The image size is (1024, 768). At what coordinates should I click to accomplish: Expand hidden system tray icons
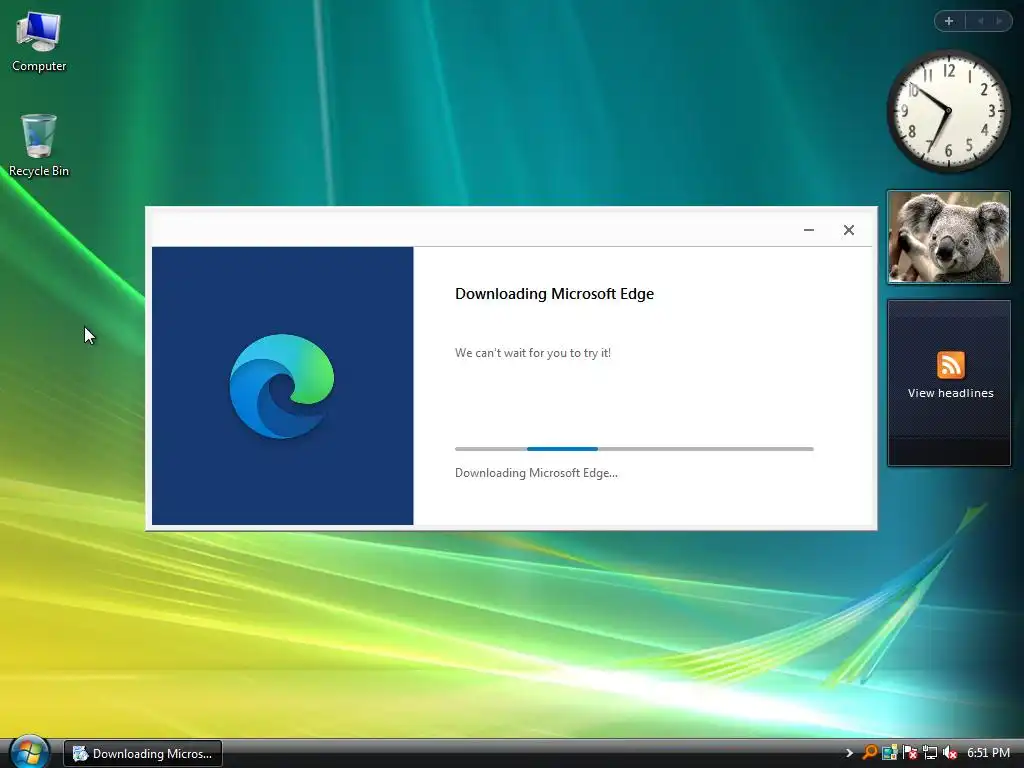tap(849, 753)
